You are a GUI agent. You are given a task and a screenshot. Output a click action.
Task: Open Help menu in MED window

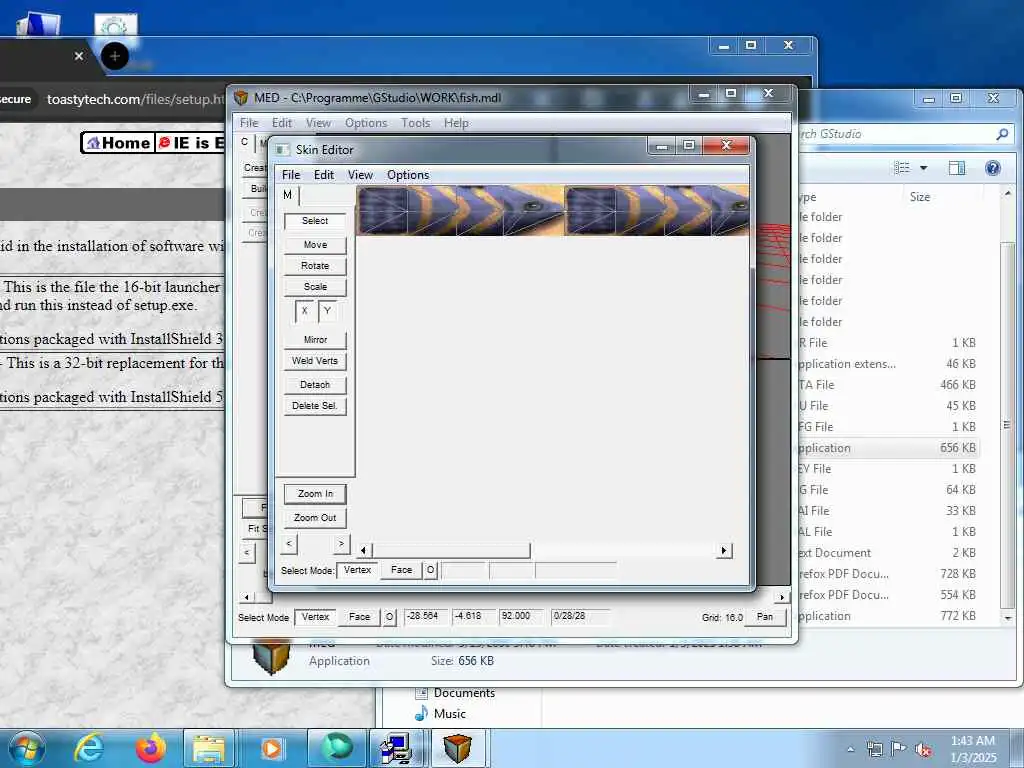[456, 123]
